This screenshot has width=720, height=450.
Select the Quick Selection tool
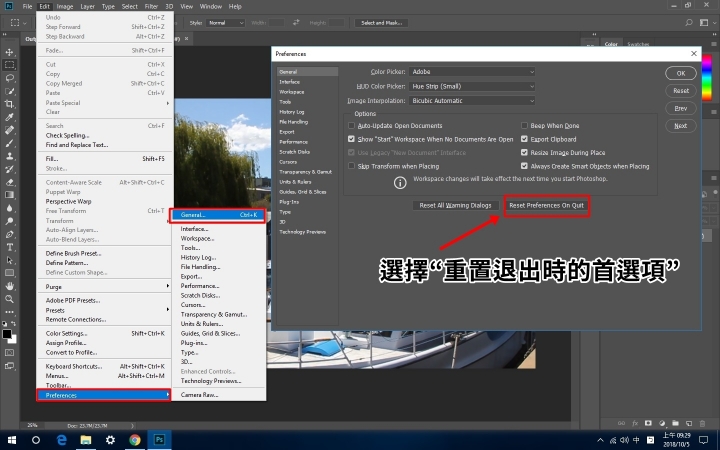(9, 91)
